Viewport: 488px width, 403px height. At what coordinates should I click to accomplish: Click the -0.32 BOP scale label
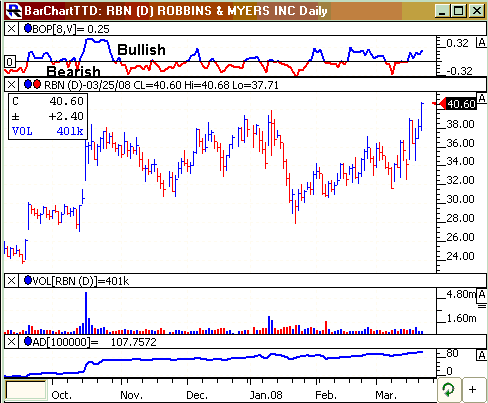pos(459,71)
